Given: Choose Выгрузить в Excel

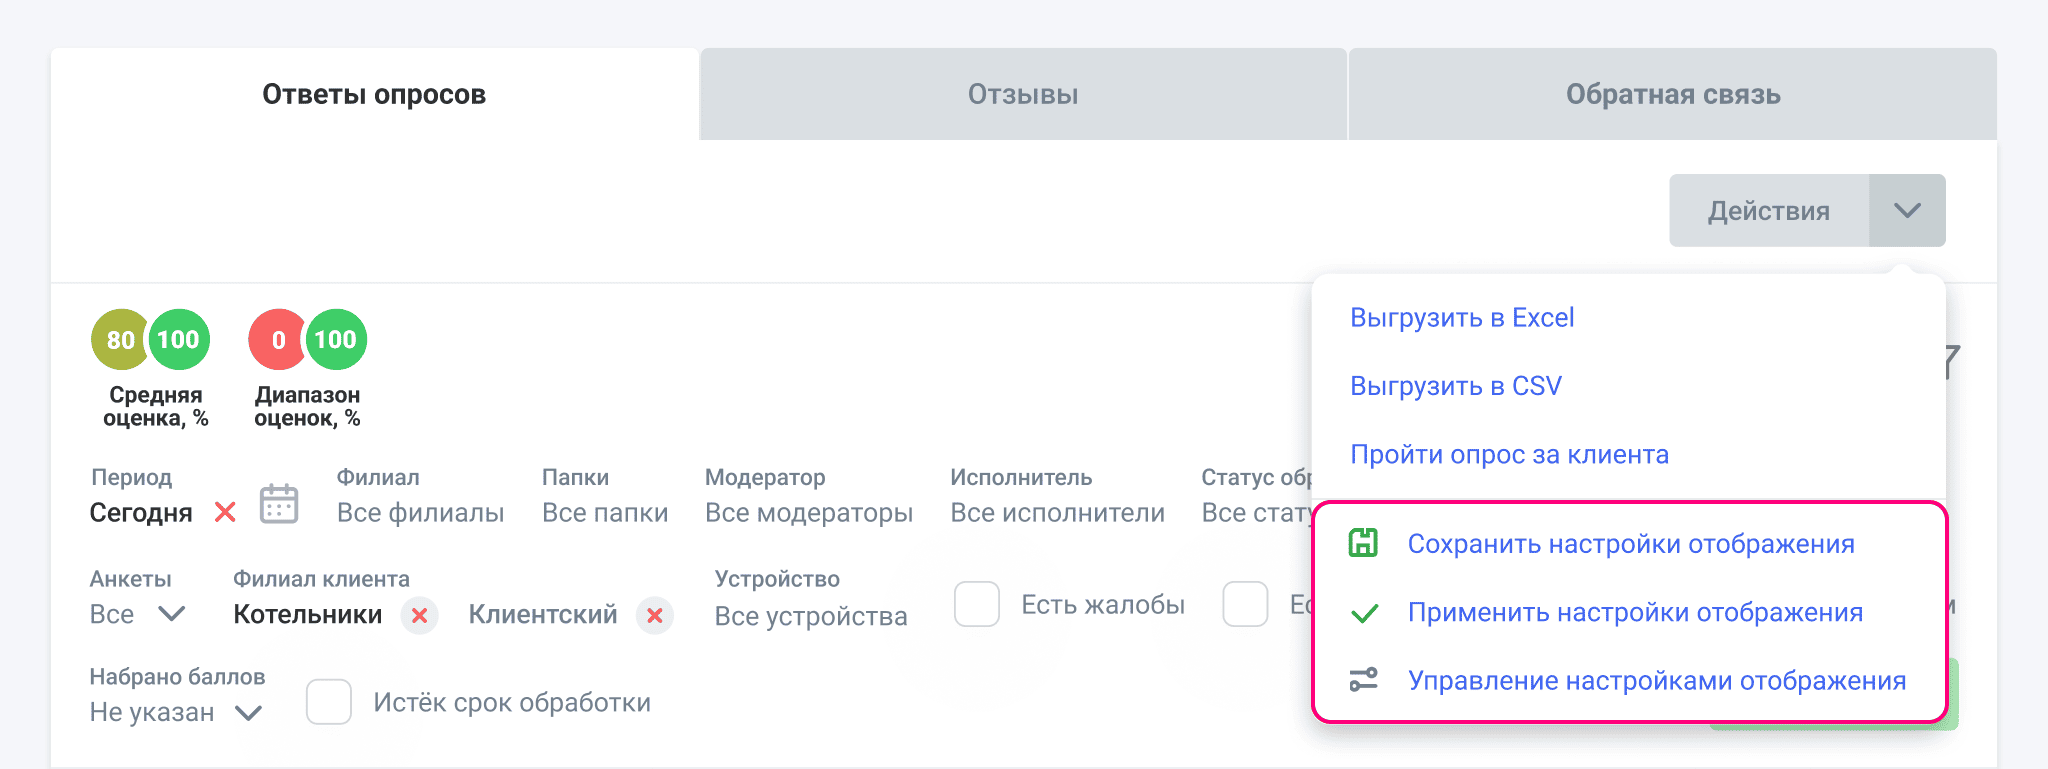Looking at the screenshot, I should tap(1462, 318).
